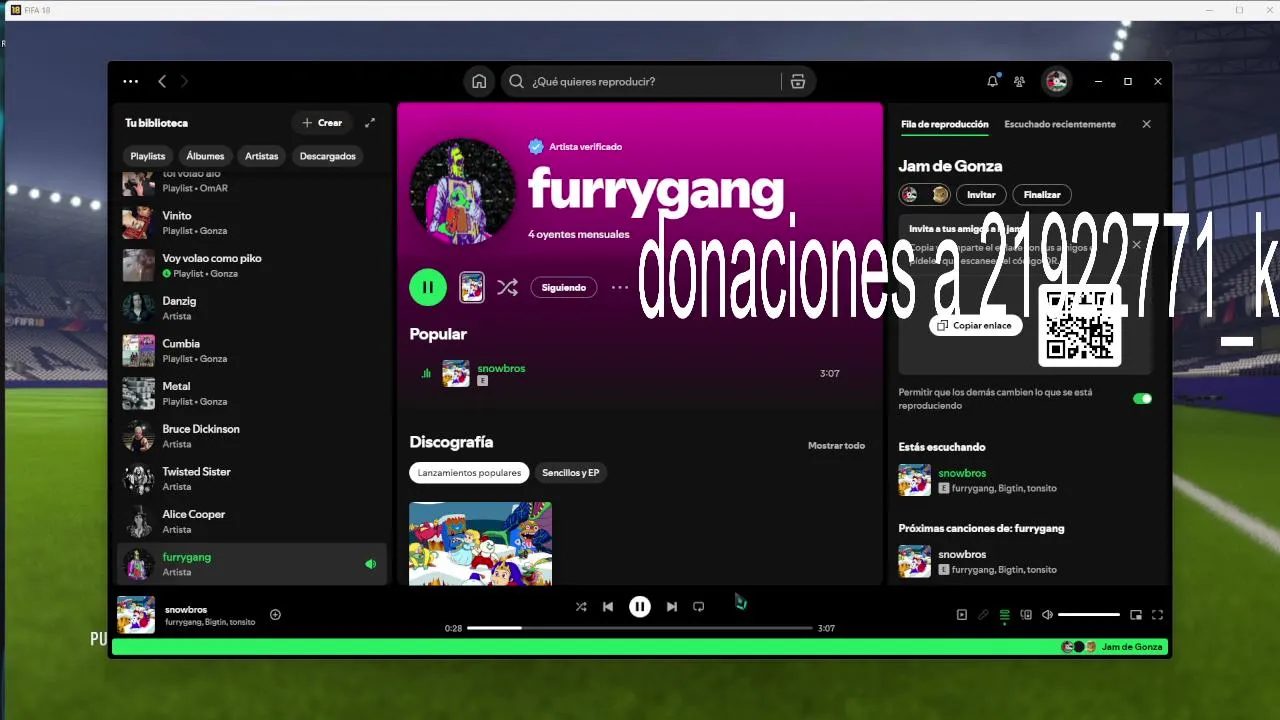Image resolution: width=1280 pixels, height=720 pixels.
Task: Select furrygang in library list
Action: pyautogui.click(x=252, y=564)
